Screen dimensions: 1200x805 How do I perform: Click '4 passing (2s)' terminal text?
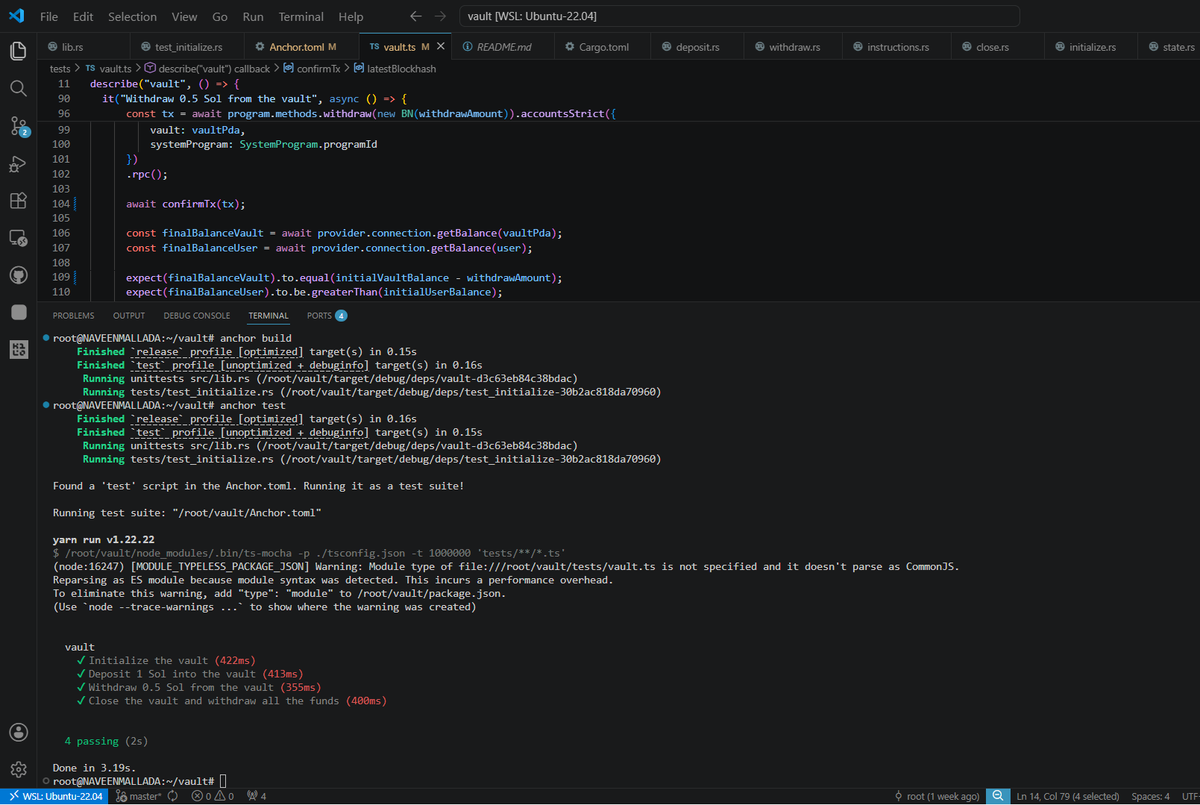coord(105,742)
